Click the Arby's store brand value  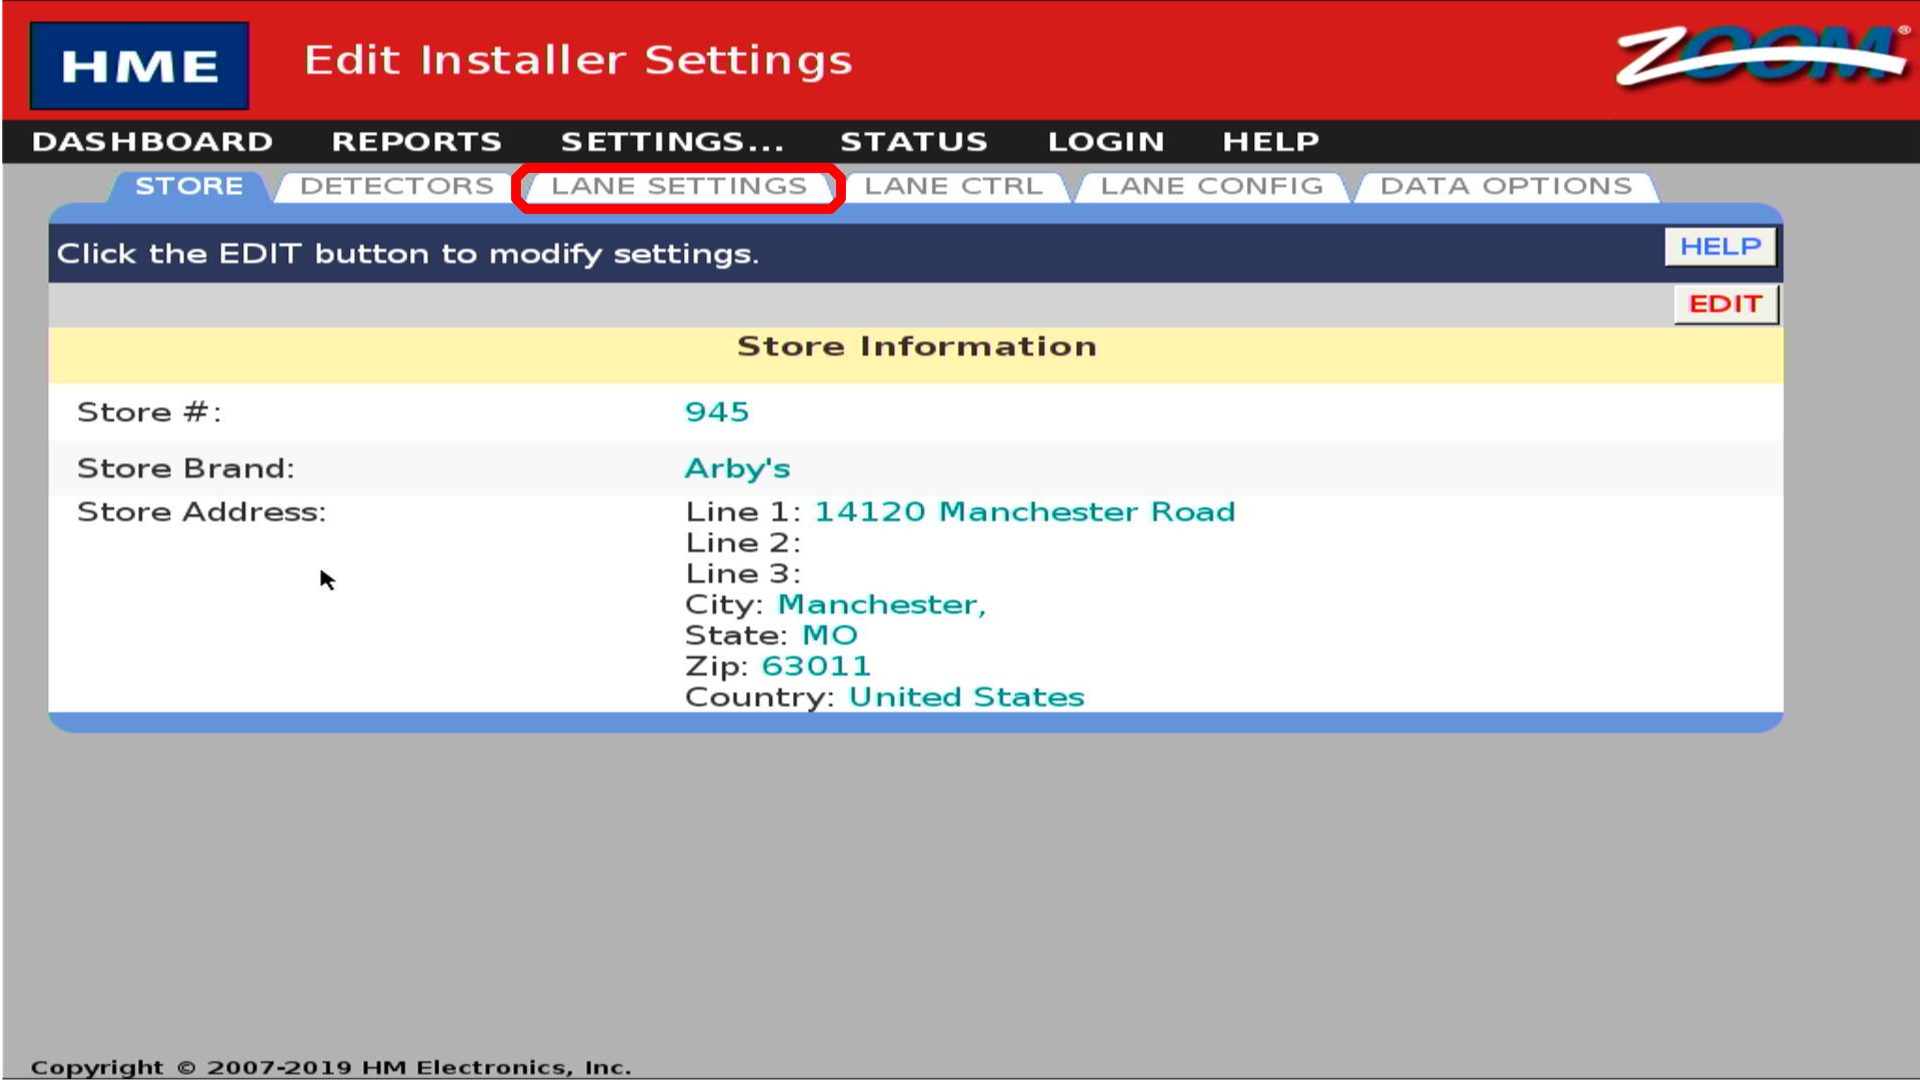click(737, 468)
